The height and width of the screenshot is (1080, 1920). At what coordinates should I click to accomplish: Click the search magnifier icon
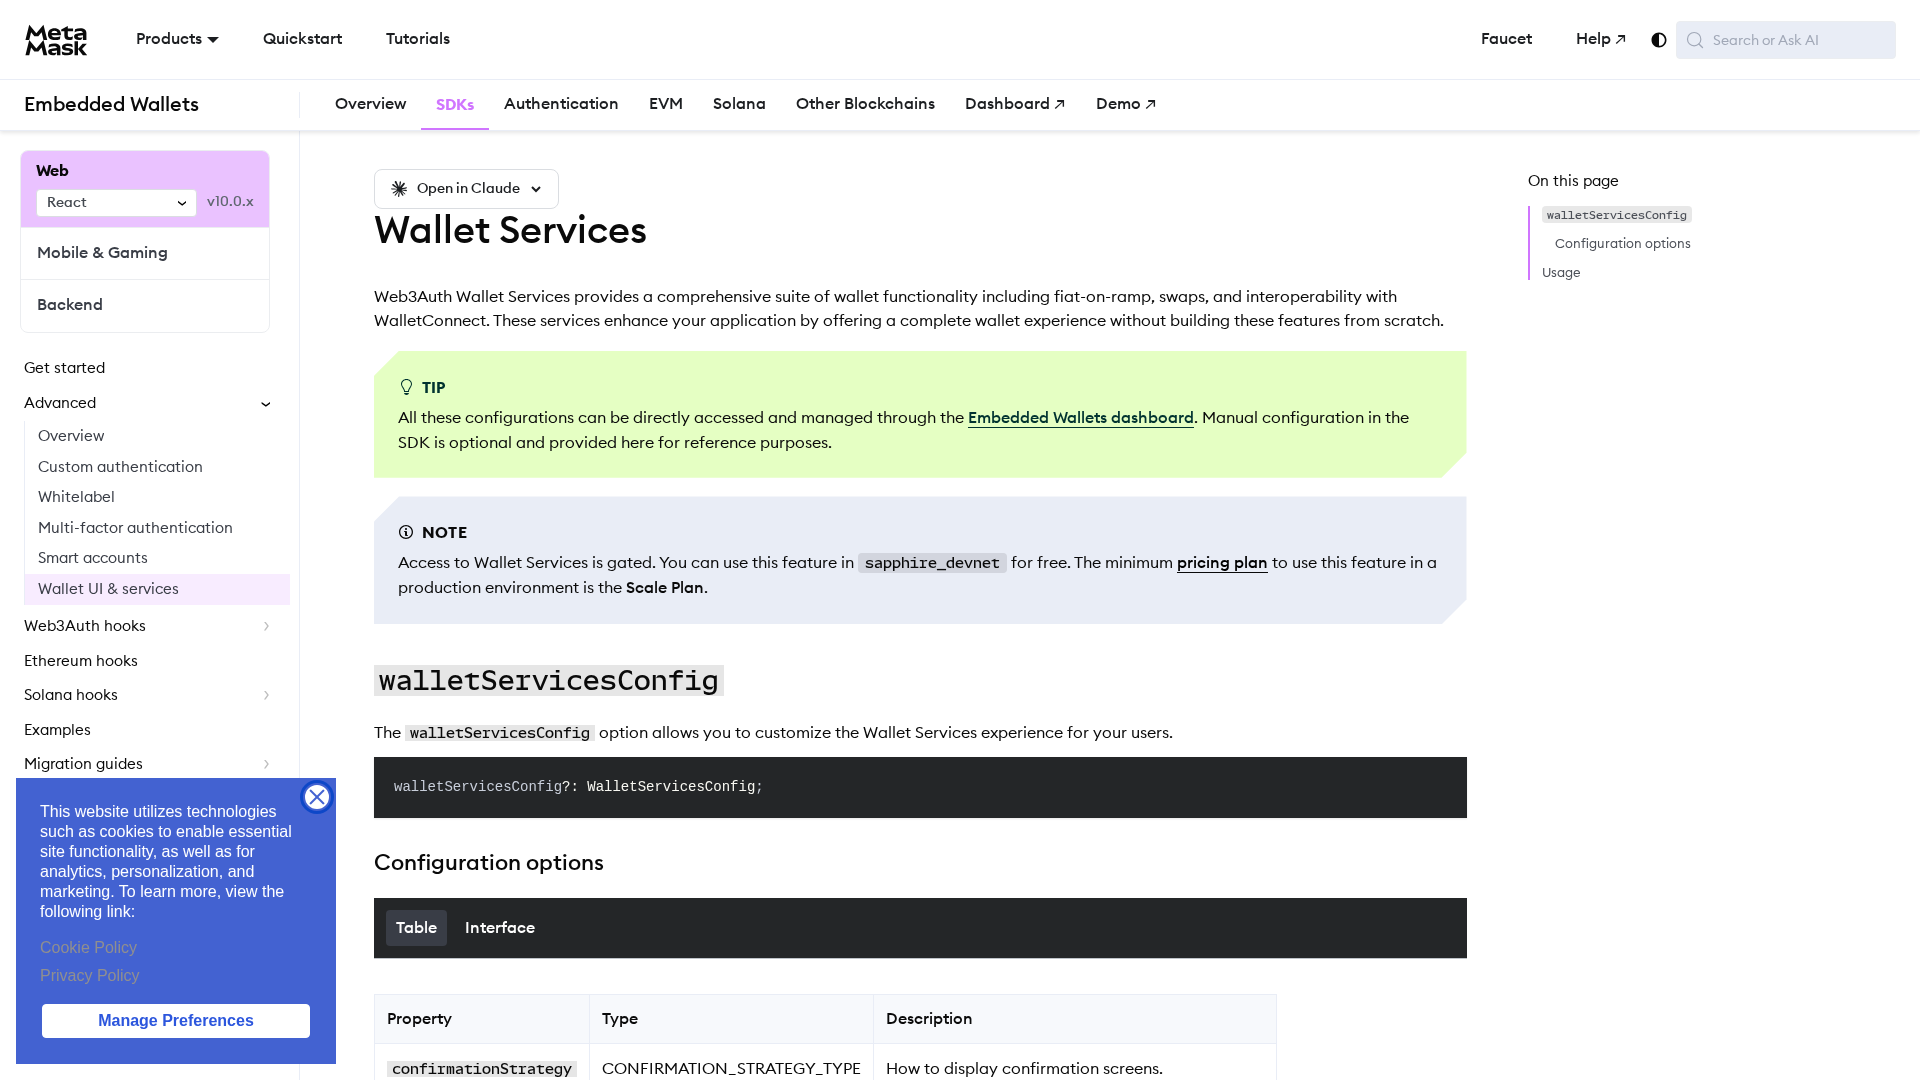pyautogui.click(x=1695, y=40)
